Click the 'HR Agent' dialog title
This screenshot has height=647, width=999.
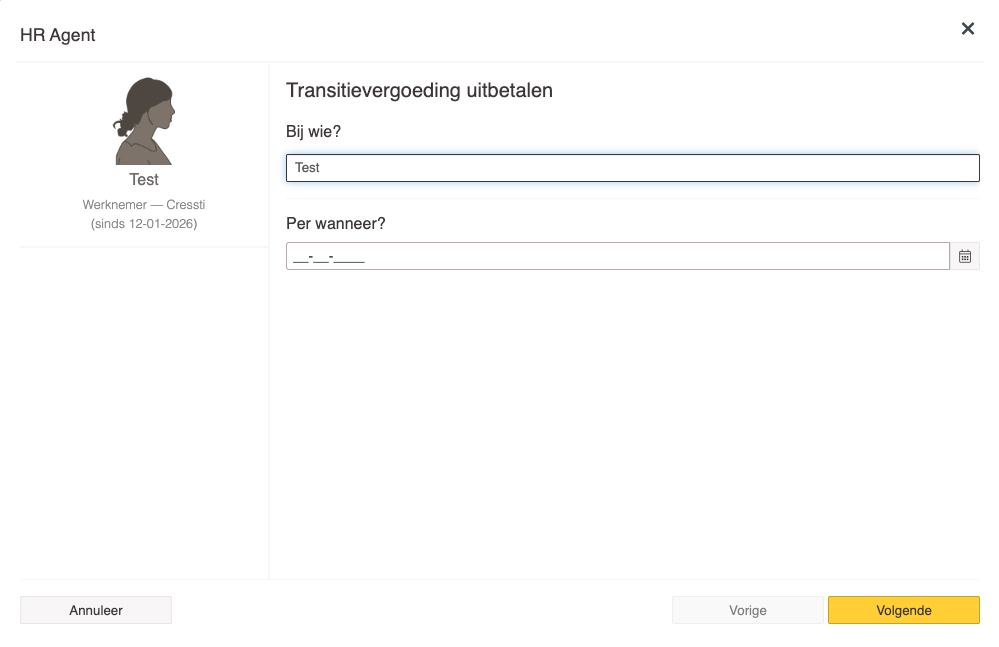click(x=58, y=35)
